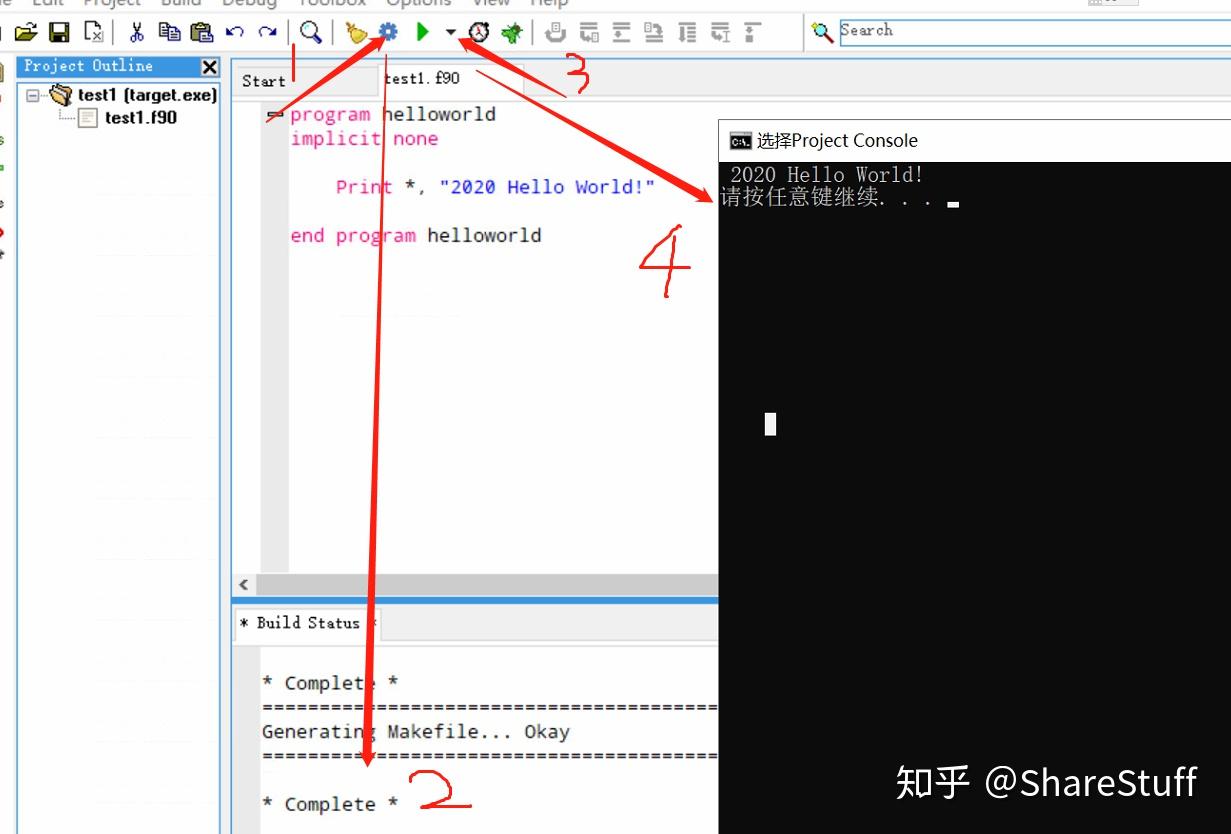Screen dimensions: 1231x834
Task: Click the Copy icon in the toolbar
Action: (x=168, y=31)
